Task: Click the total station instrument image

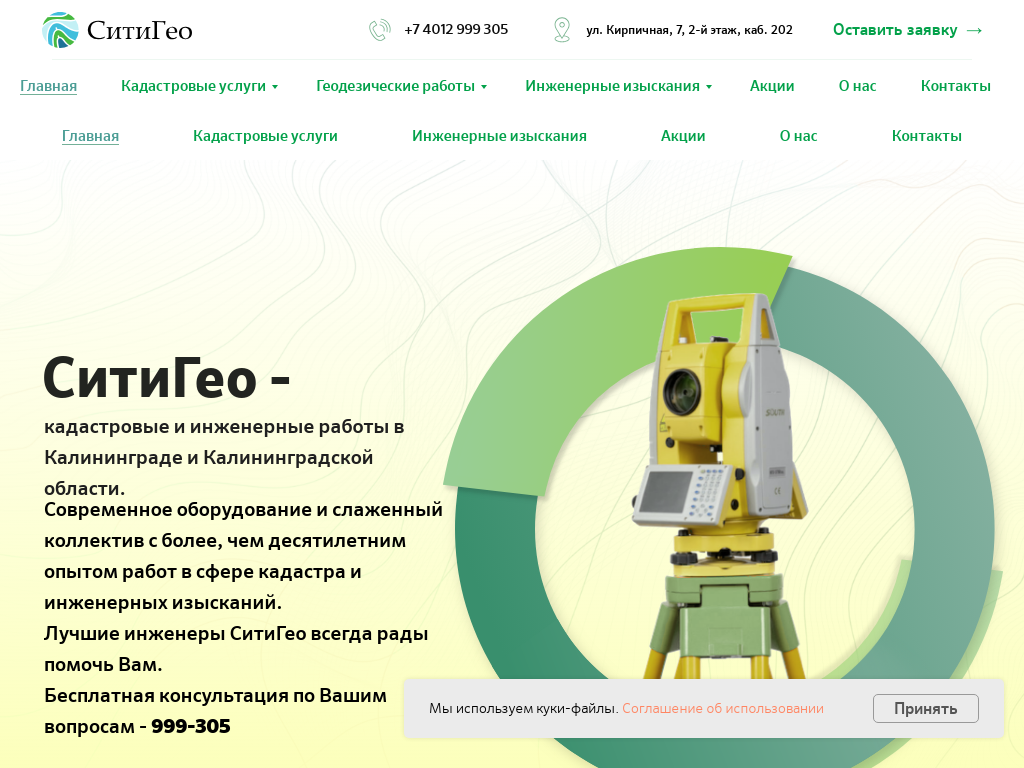Action: (x=718, y=487)
